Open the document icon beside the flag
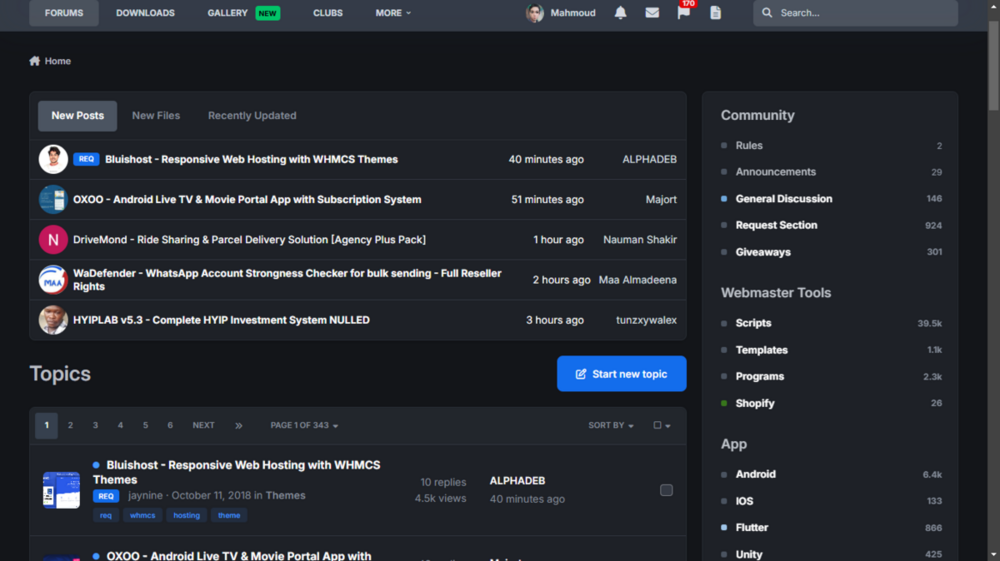Image resolution: width=1000 pixels, height=561 pixels. point(716,13)
